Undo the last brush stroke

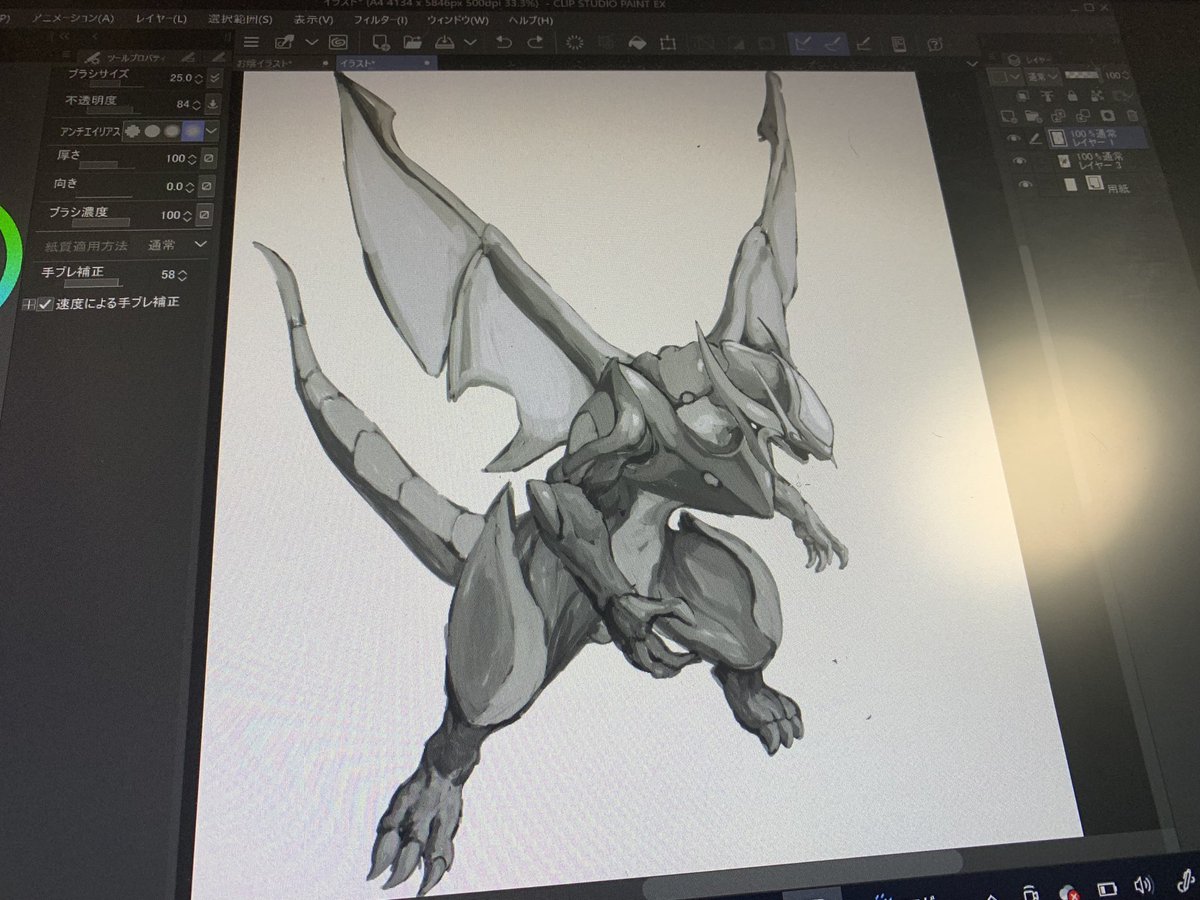504,42
